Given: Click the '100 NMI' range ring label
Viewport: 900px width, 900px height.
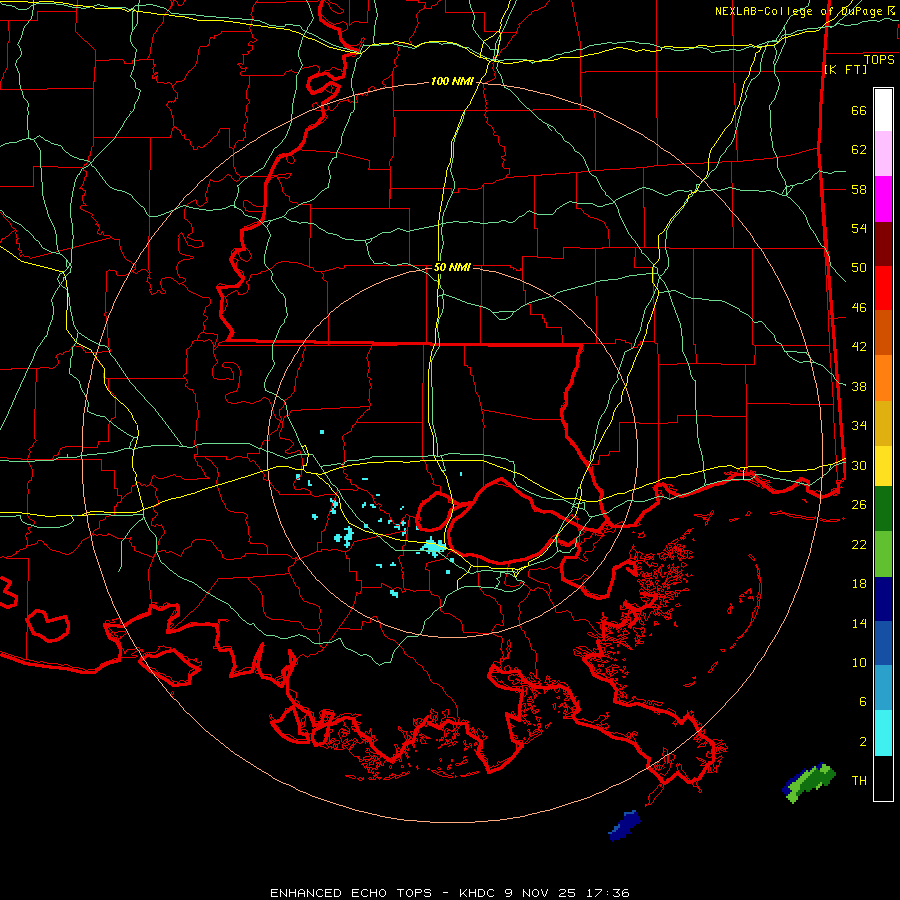Looking at the screenshot, I should pos(452,82).
